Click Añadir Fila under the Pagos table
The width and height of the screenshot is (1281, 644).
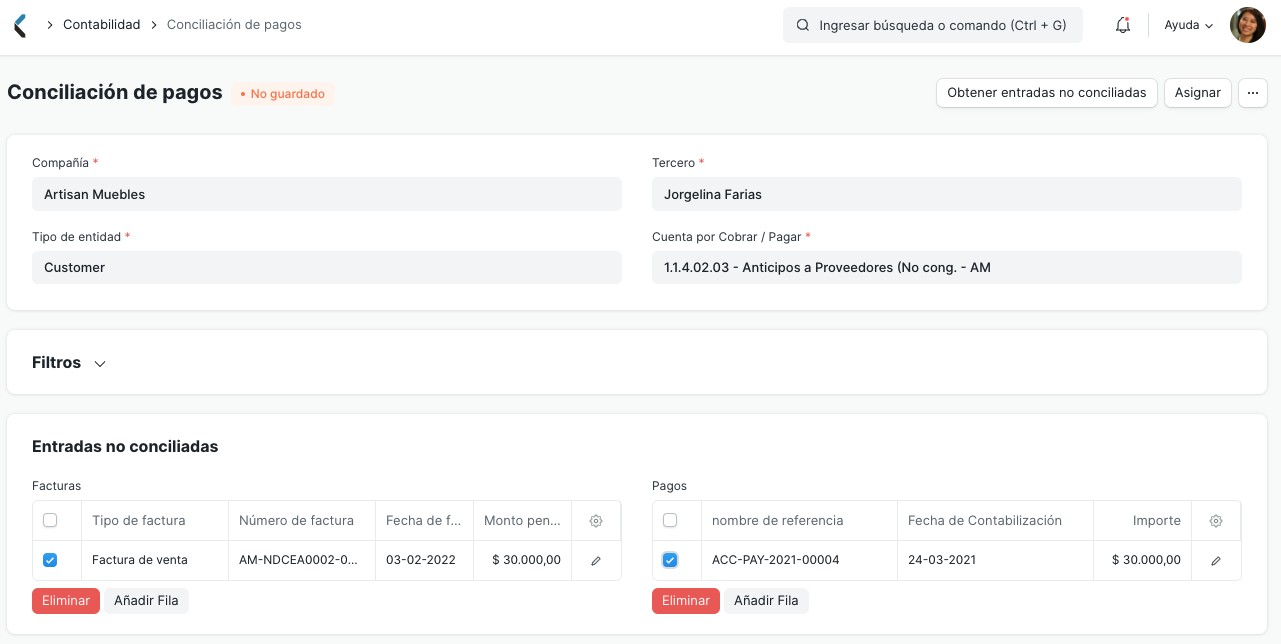coord(766,601)
